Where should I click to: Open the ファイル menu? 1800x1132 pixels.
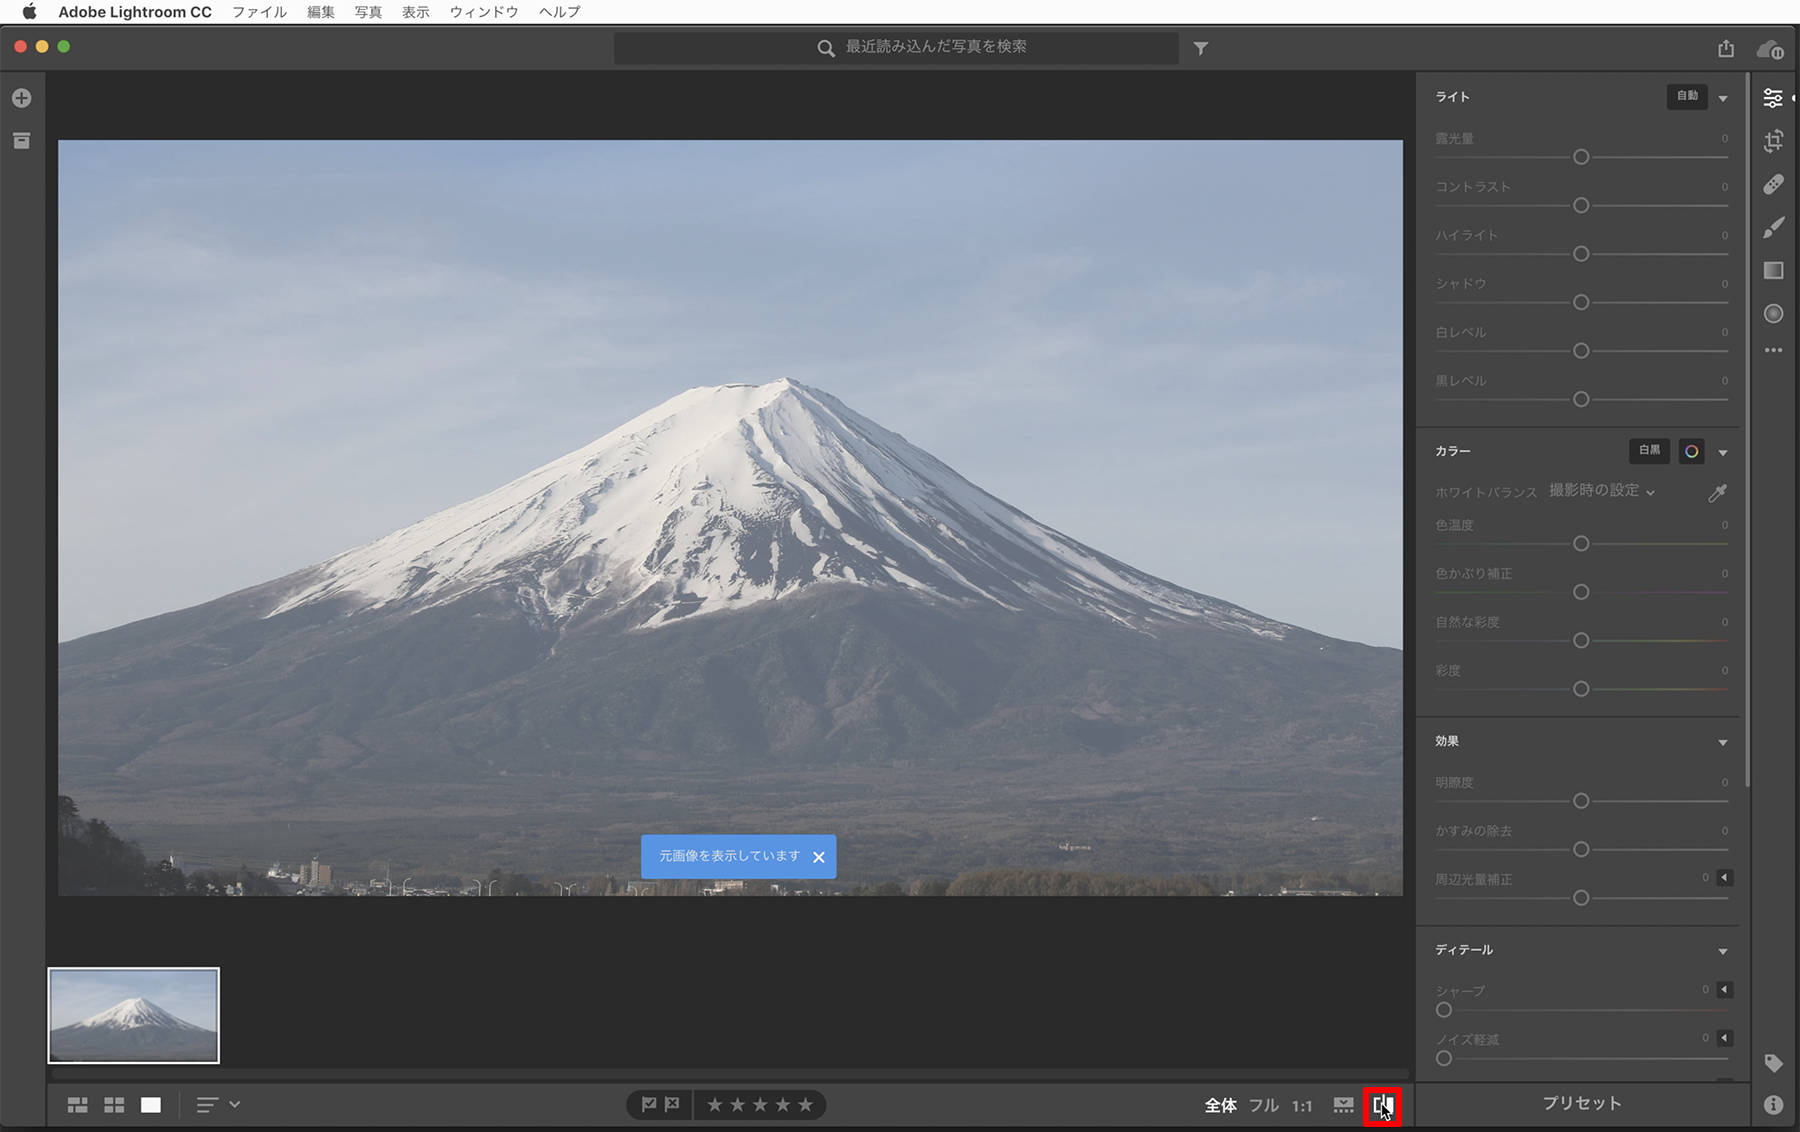tap(259, 12)
